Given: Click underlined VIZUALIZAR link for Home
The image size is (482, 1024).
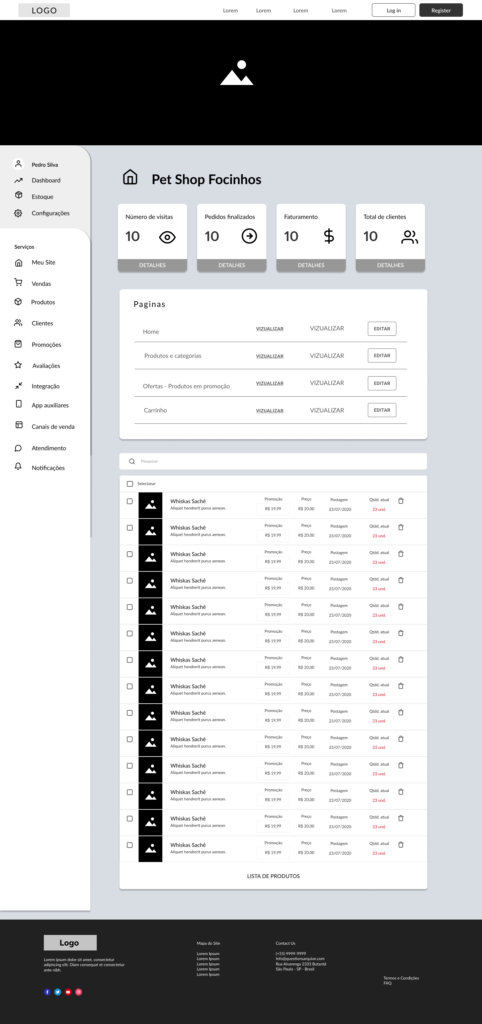Looking at the screenshot, I should [270, 329].
